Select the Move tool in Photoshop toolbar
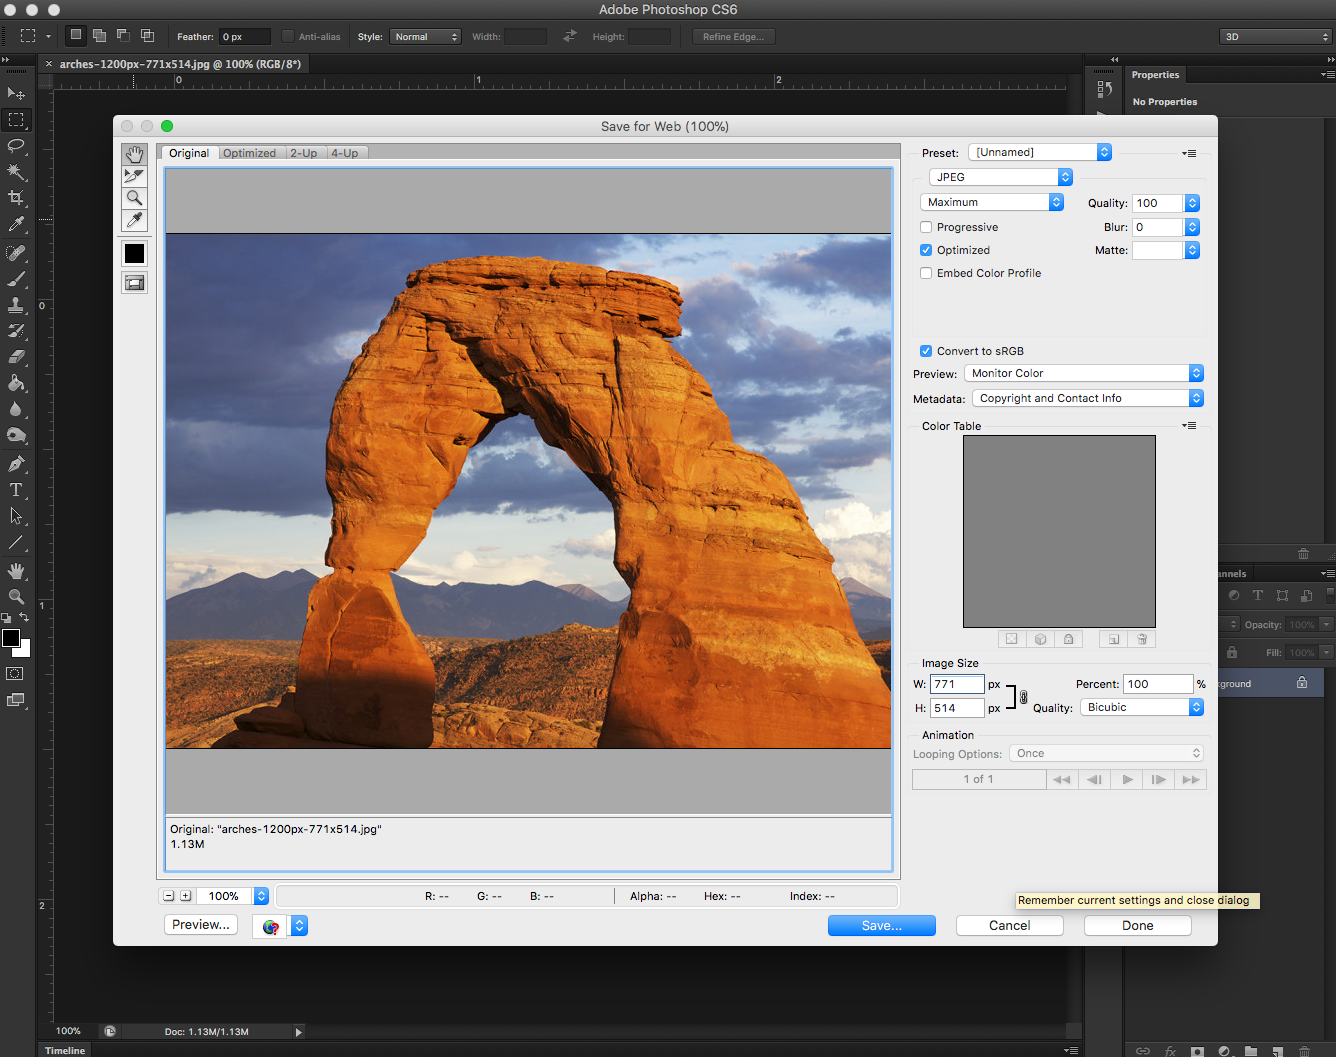The image size is (1336, 1057). click(16, 94)
